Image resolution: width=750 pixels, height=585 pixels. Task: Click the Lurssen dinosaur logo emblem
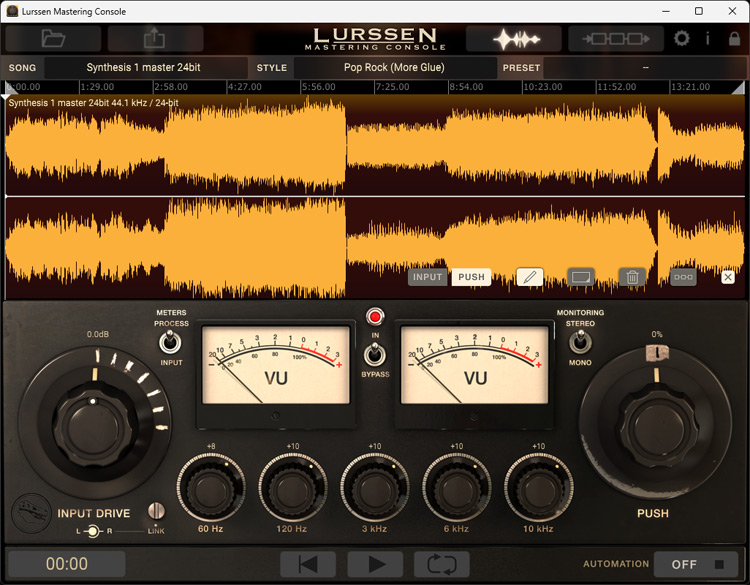click(x=32, y=513)
